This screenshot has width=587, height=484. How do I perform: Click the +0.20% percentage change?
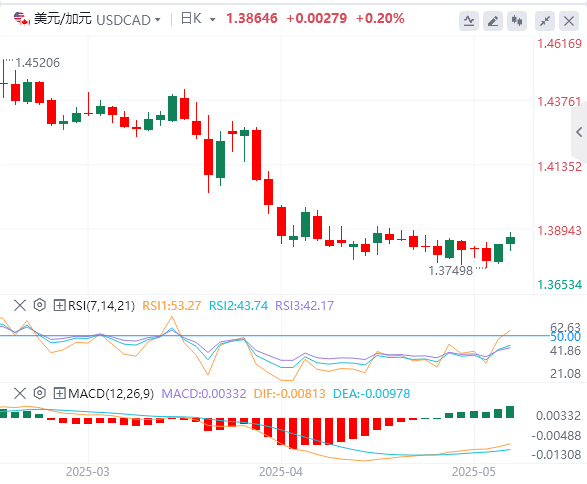(380, 18)
